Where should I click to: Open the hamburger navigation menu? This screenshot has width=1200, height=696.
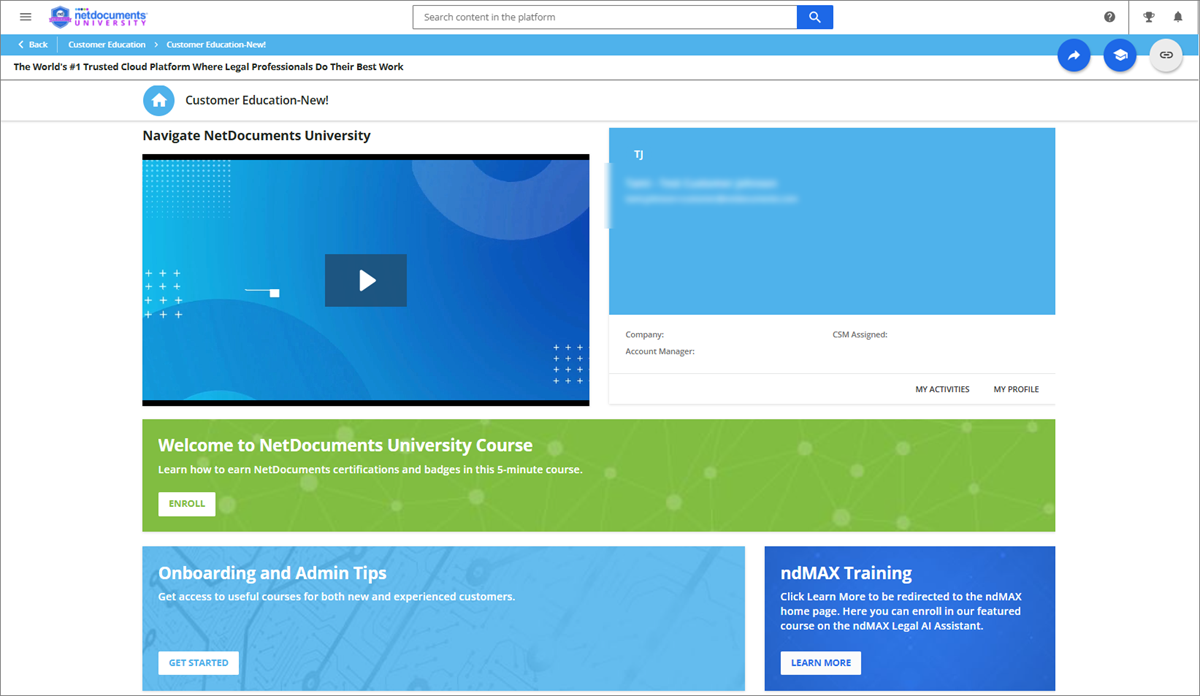[x=25, y=16]
